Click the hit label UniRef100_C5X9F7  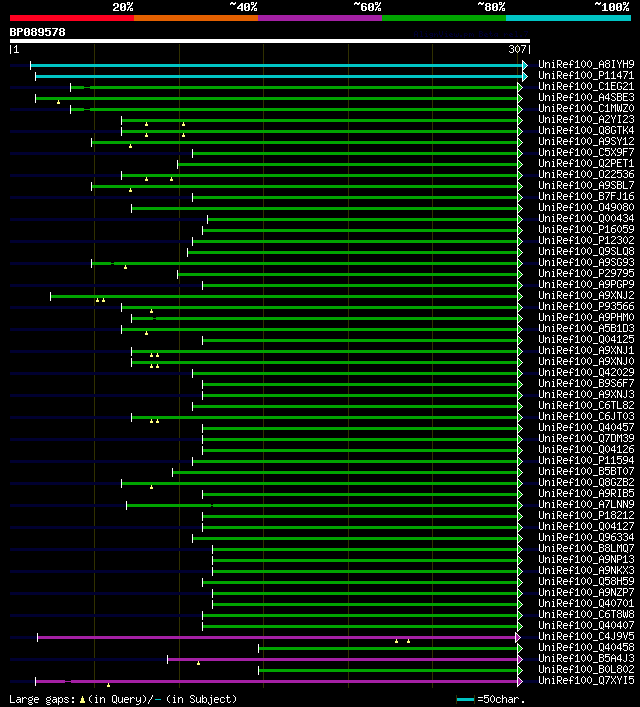(586, 152)
